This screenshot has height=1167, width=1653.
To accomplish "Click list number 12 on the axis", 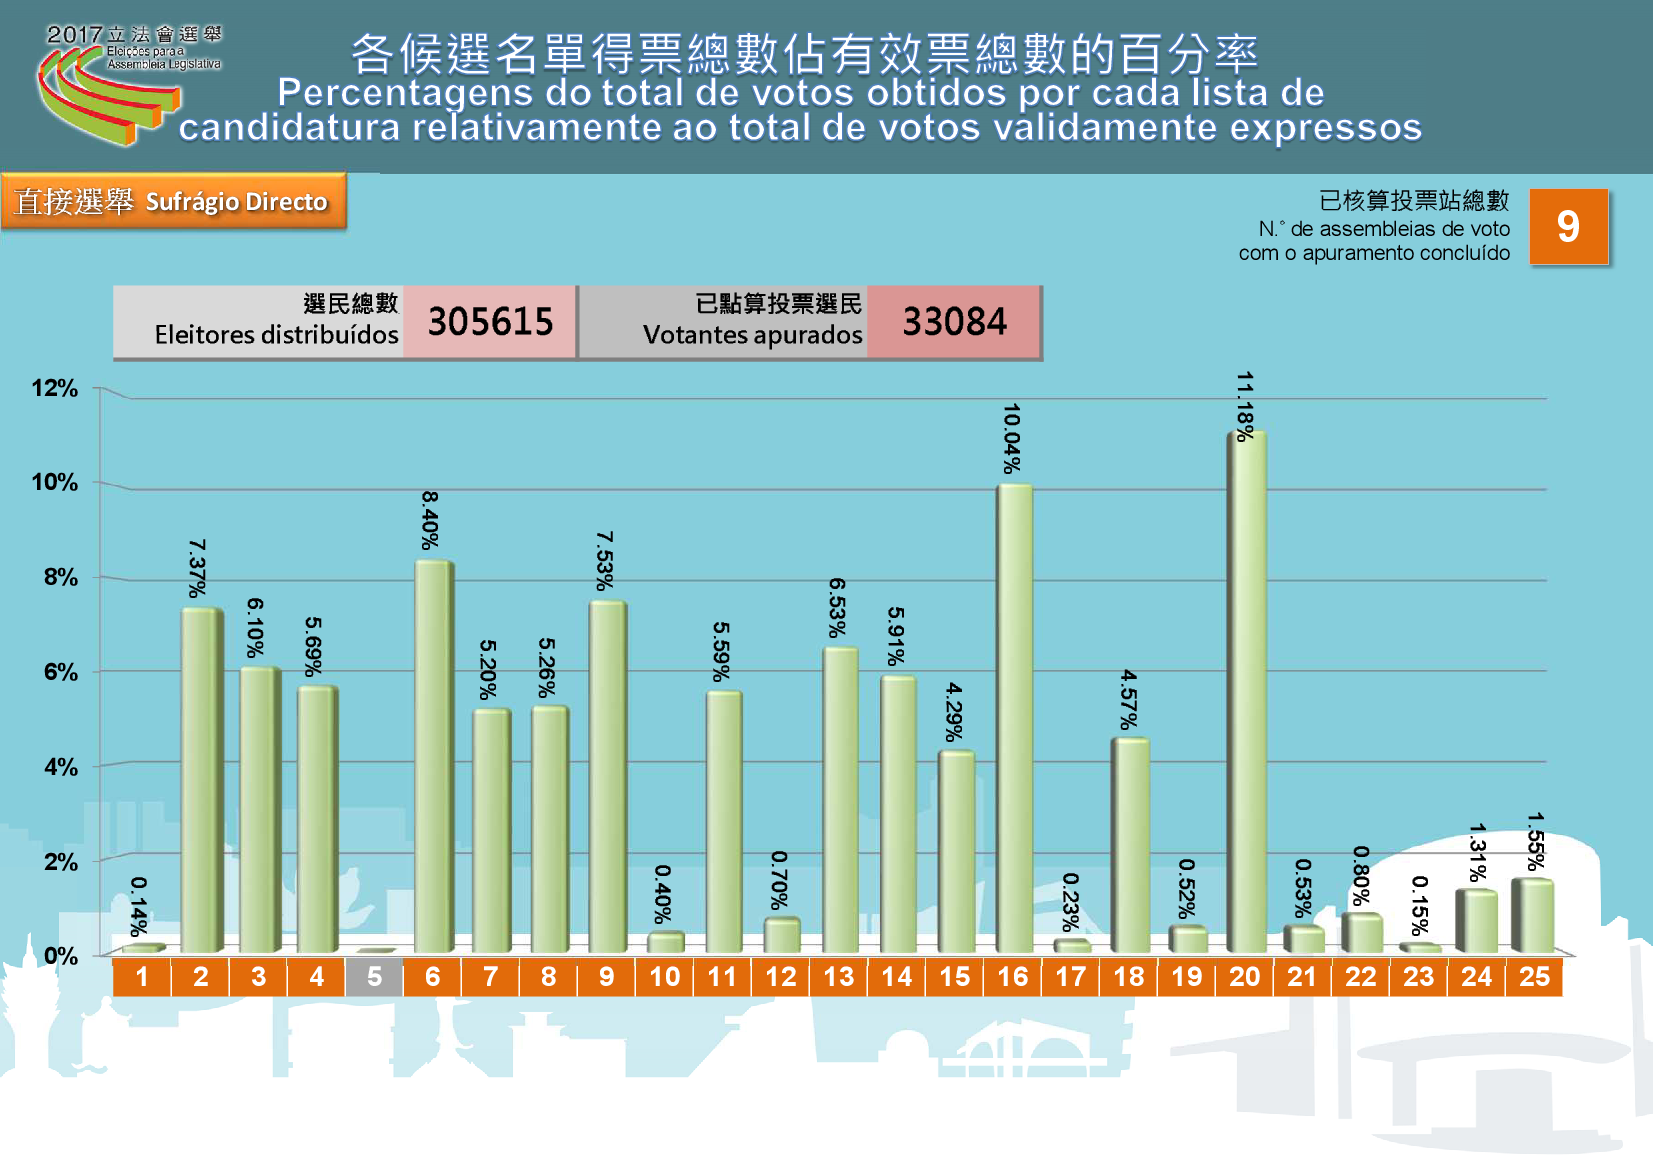I will 780,977.
